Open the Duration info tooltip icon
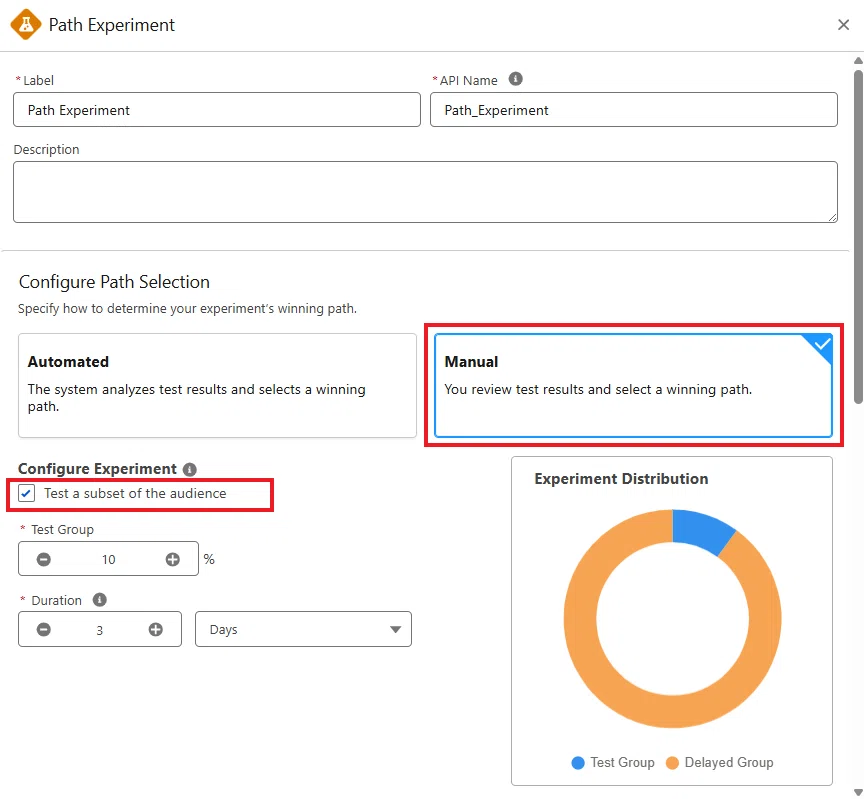Image resolution: width=864 pixels, height=799 pixels. coord(99,600)
